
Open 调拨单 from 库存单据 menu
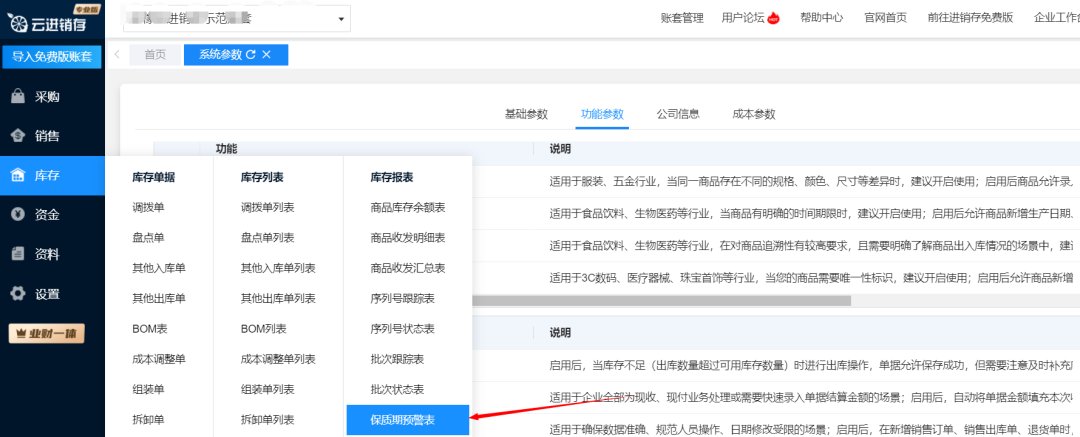click(x=149, y=207)
